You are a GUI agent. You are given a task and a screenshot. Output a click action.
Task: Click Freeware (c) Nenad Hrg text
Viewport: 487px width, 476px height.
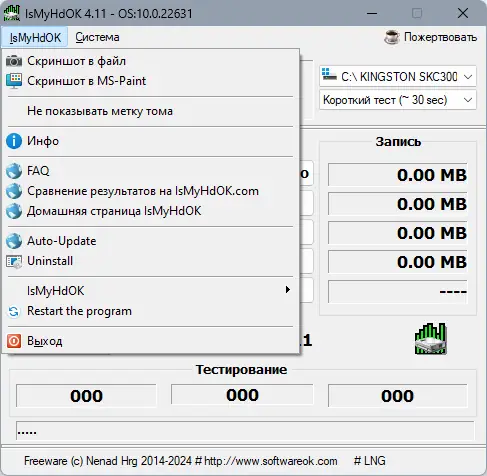(80, 461)
